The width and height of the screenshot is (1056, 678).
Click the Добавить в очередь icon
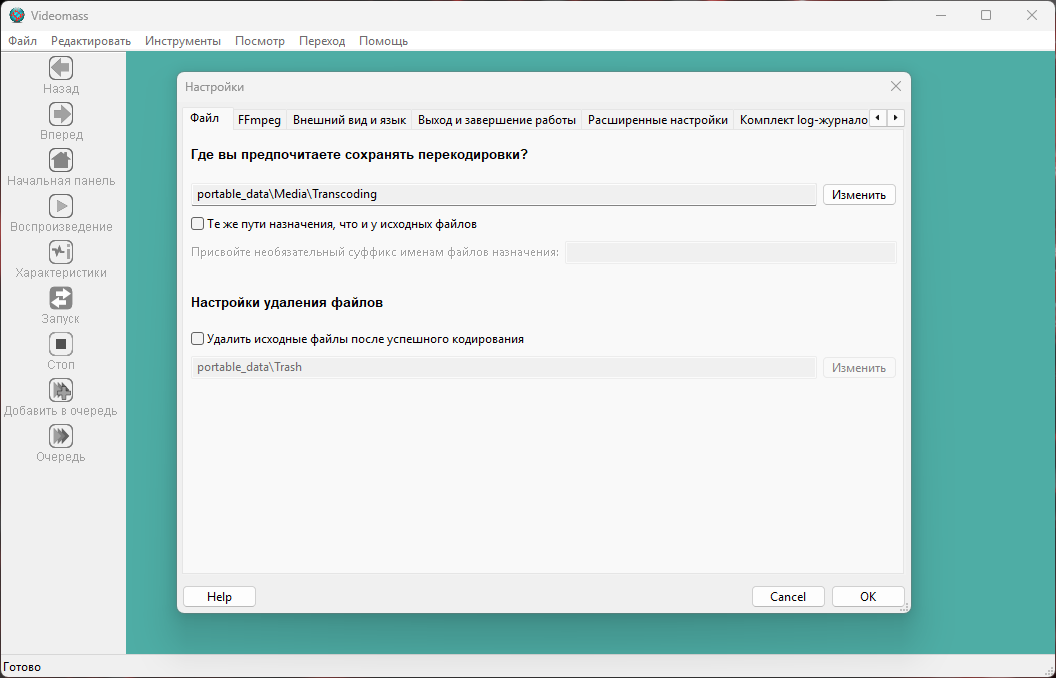point(61,390)
